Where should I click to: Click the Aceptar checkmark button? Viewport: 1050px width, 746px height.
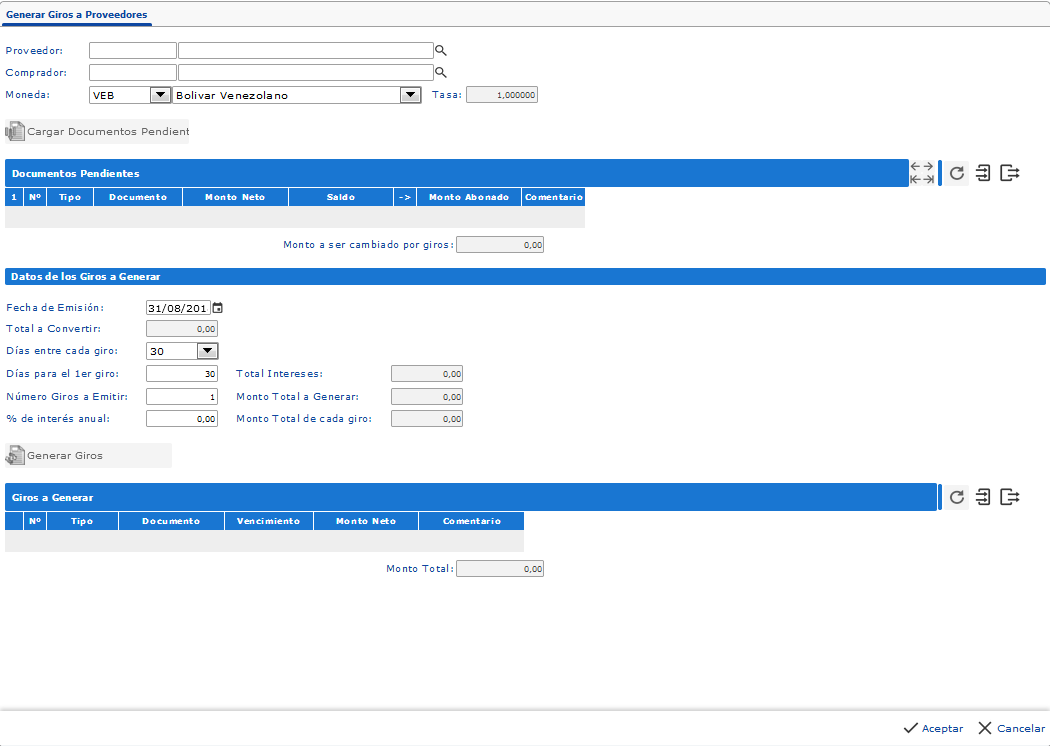[x=933, y=728]
